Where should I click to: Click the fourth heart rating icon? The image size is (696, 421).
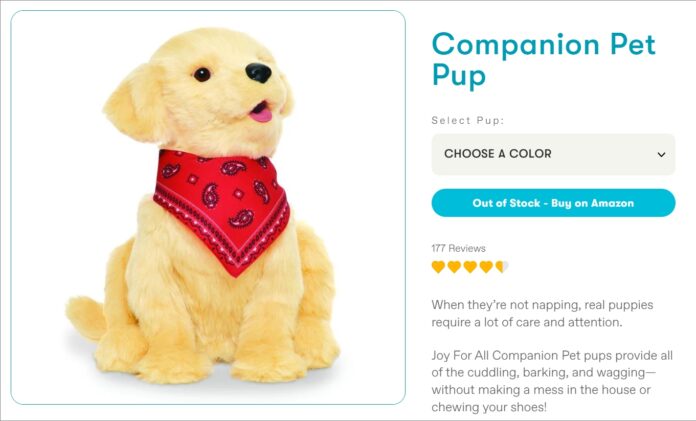(x=486, y=267)
